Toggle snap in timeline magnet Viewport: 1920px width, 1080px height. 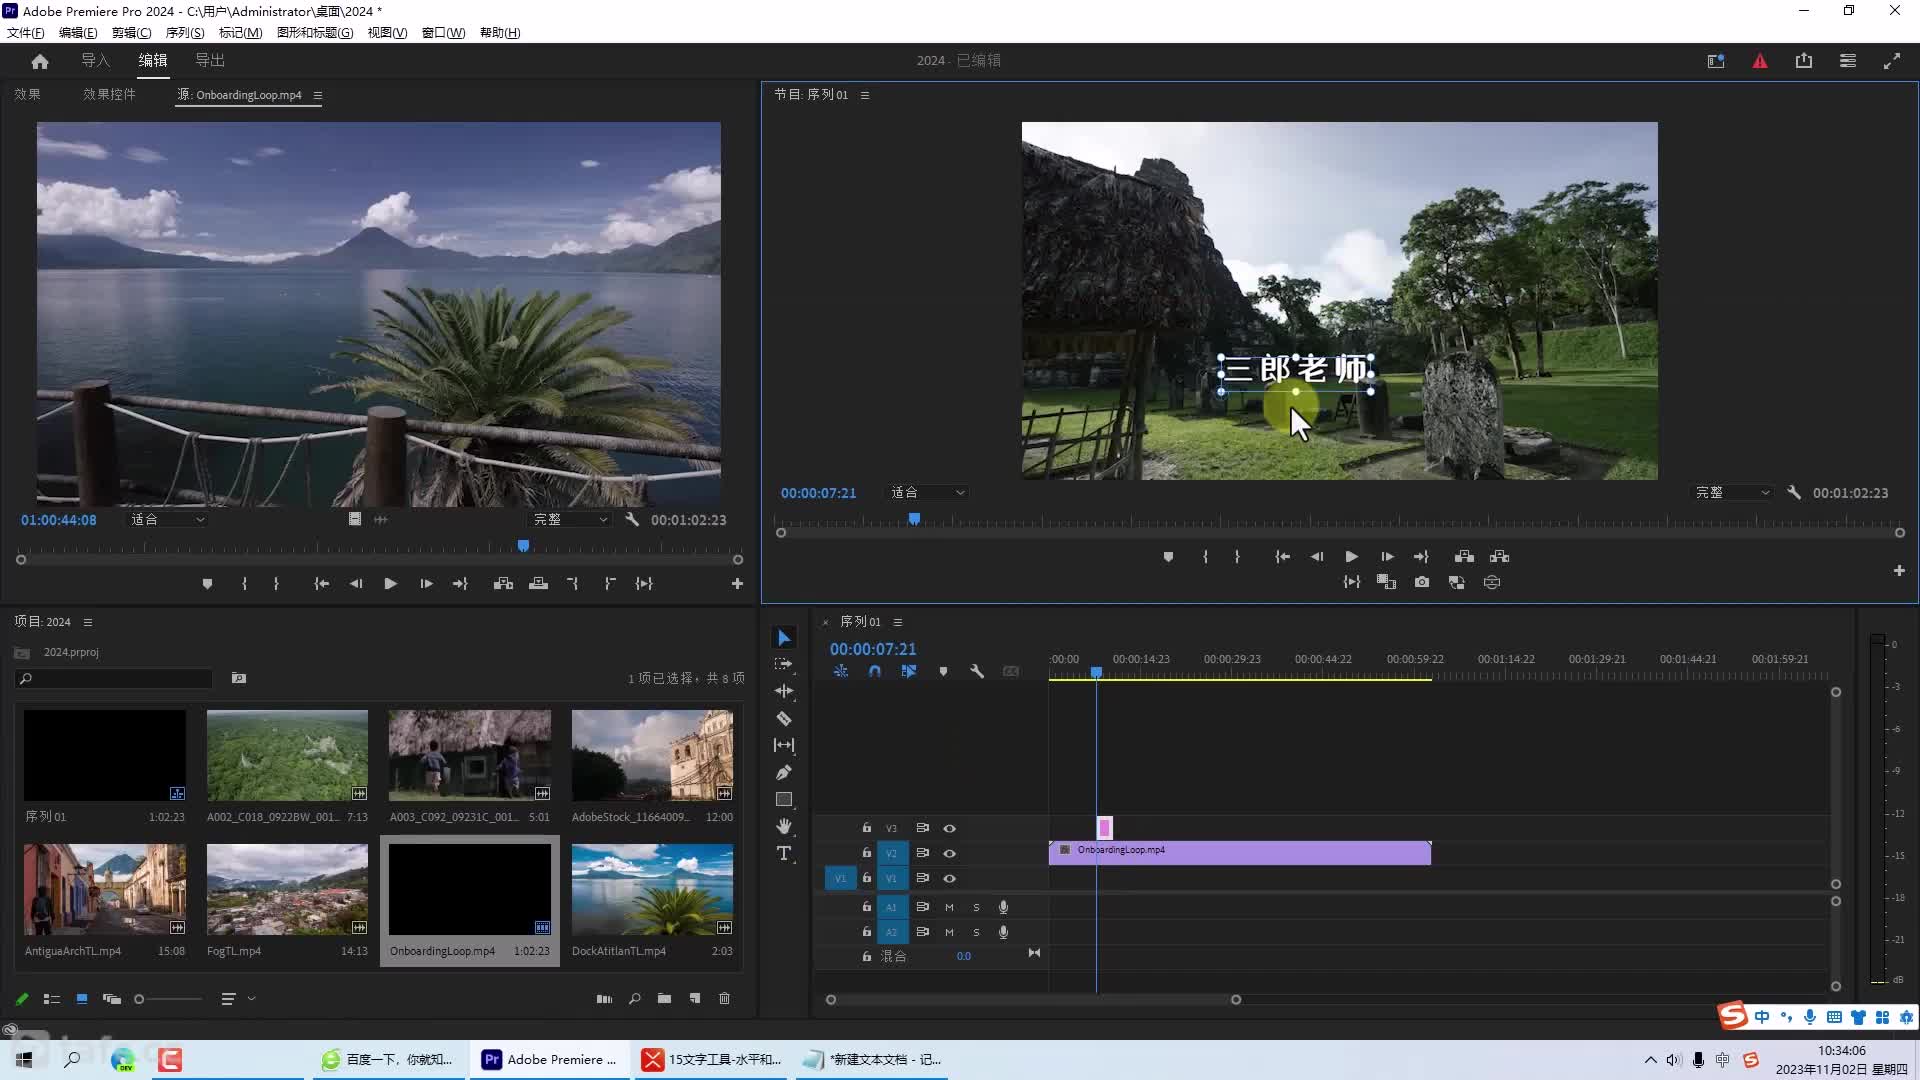pyautogui.click(x=875, y=671)
